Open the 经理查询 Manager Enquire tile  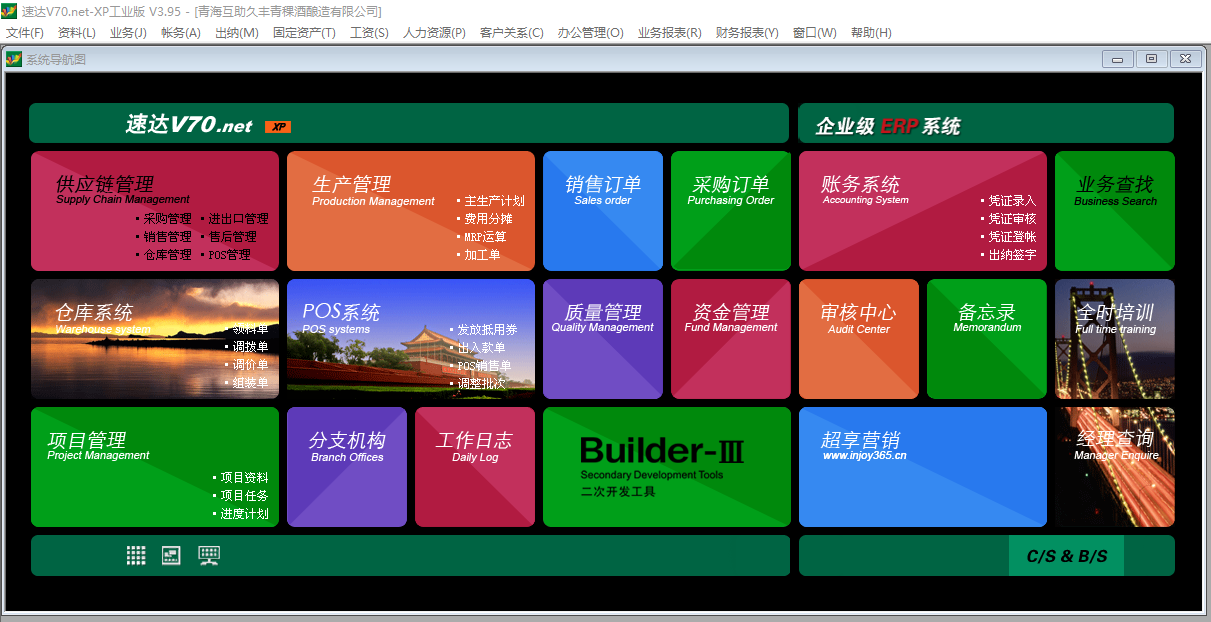1115,467
